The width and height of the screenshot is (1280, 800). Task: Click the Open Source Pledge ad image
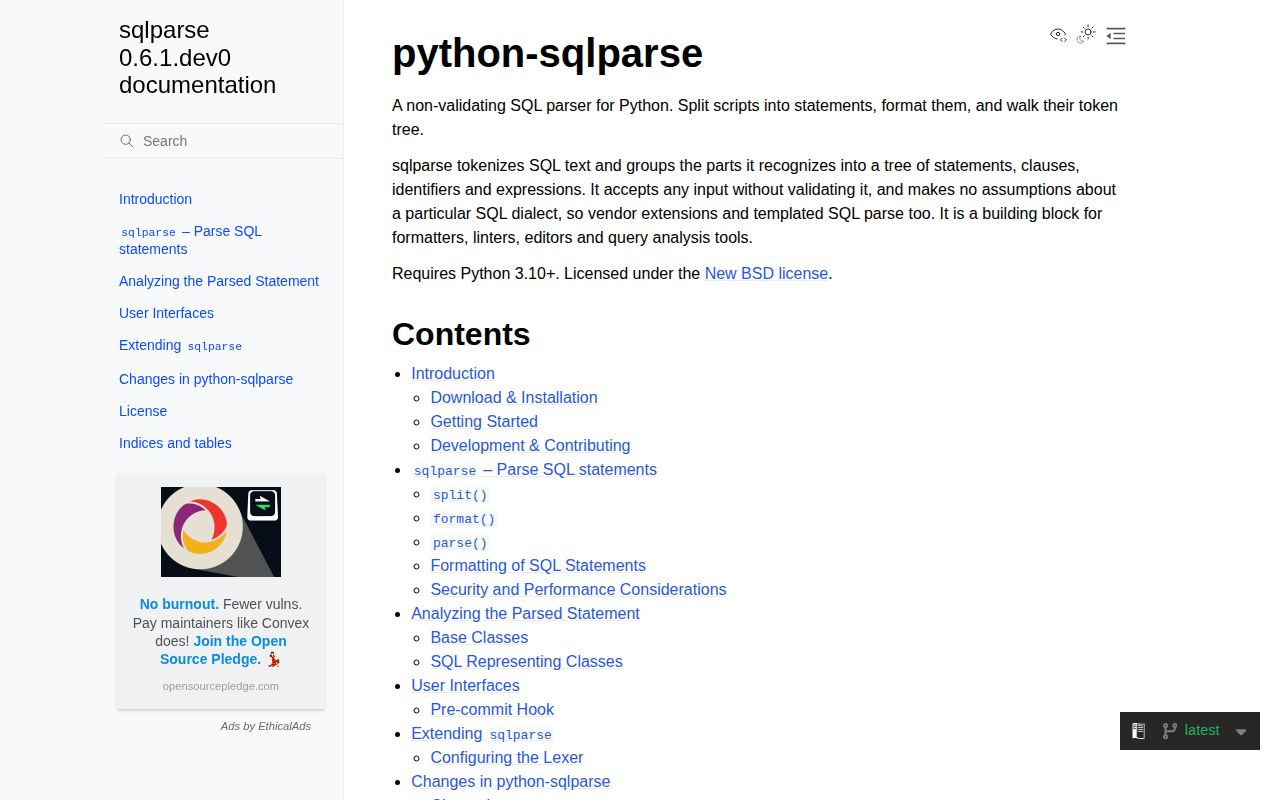(221, 532)
